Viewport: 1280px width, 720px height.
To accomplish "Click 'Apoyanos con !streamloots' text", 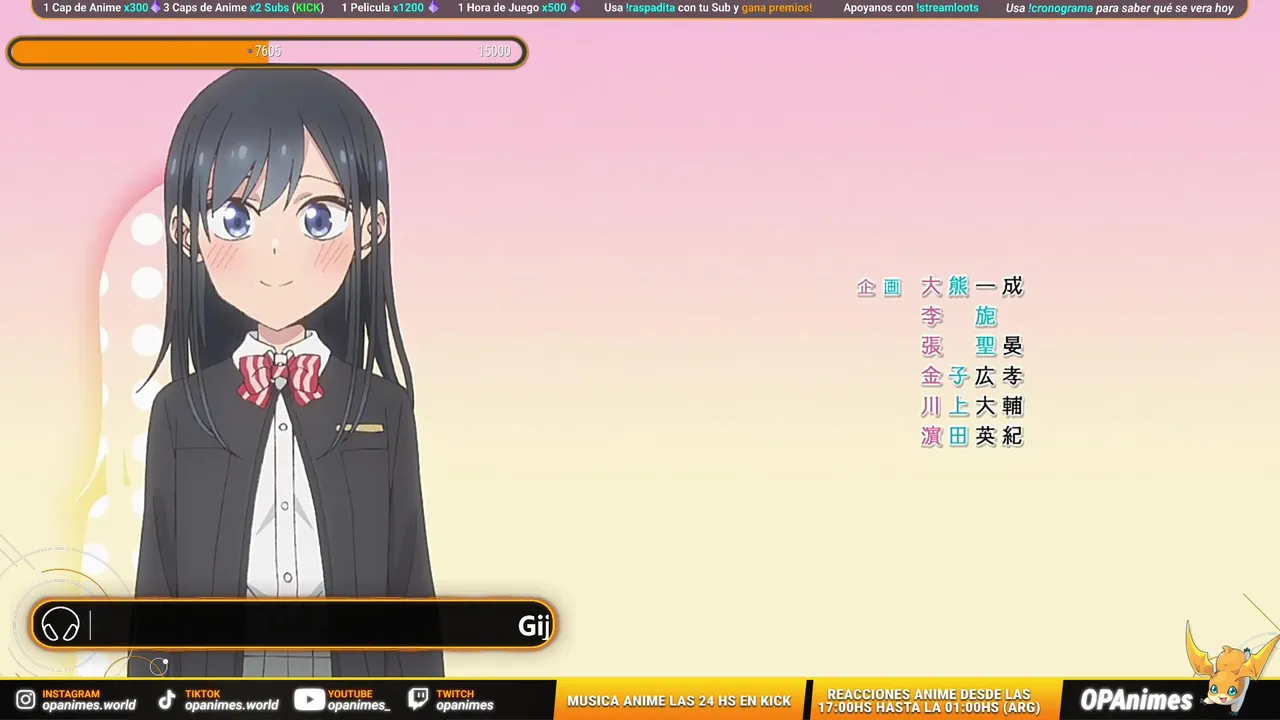I will 911,8.
